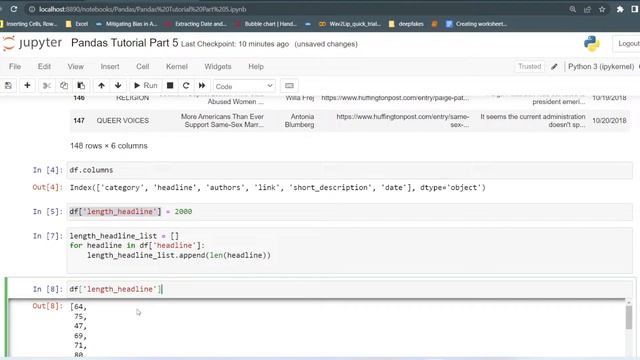Click the share page icon in address bar
The width and height of the screenshot is (640, 360).
click(x=587, y=9)
